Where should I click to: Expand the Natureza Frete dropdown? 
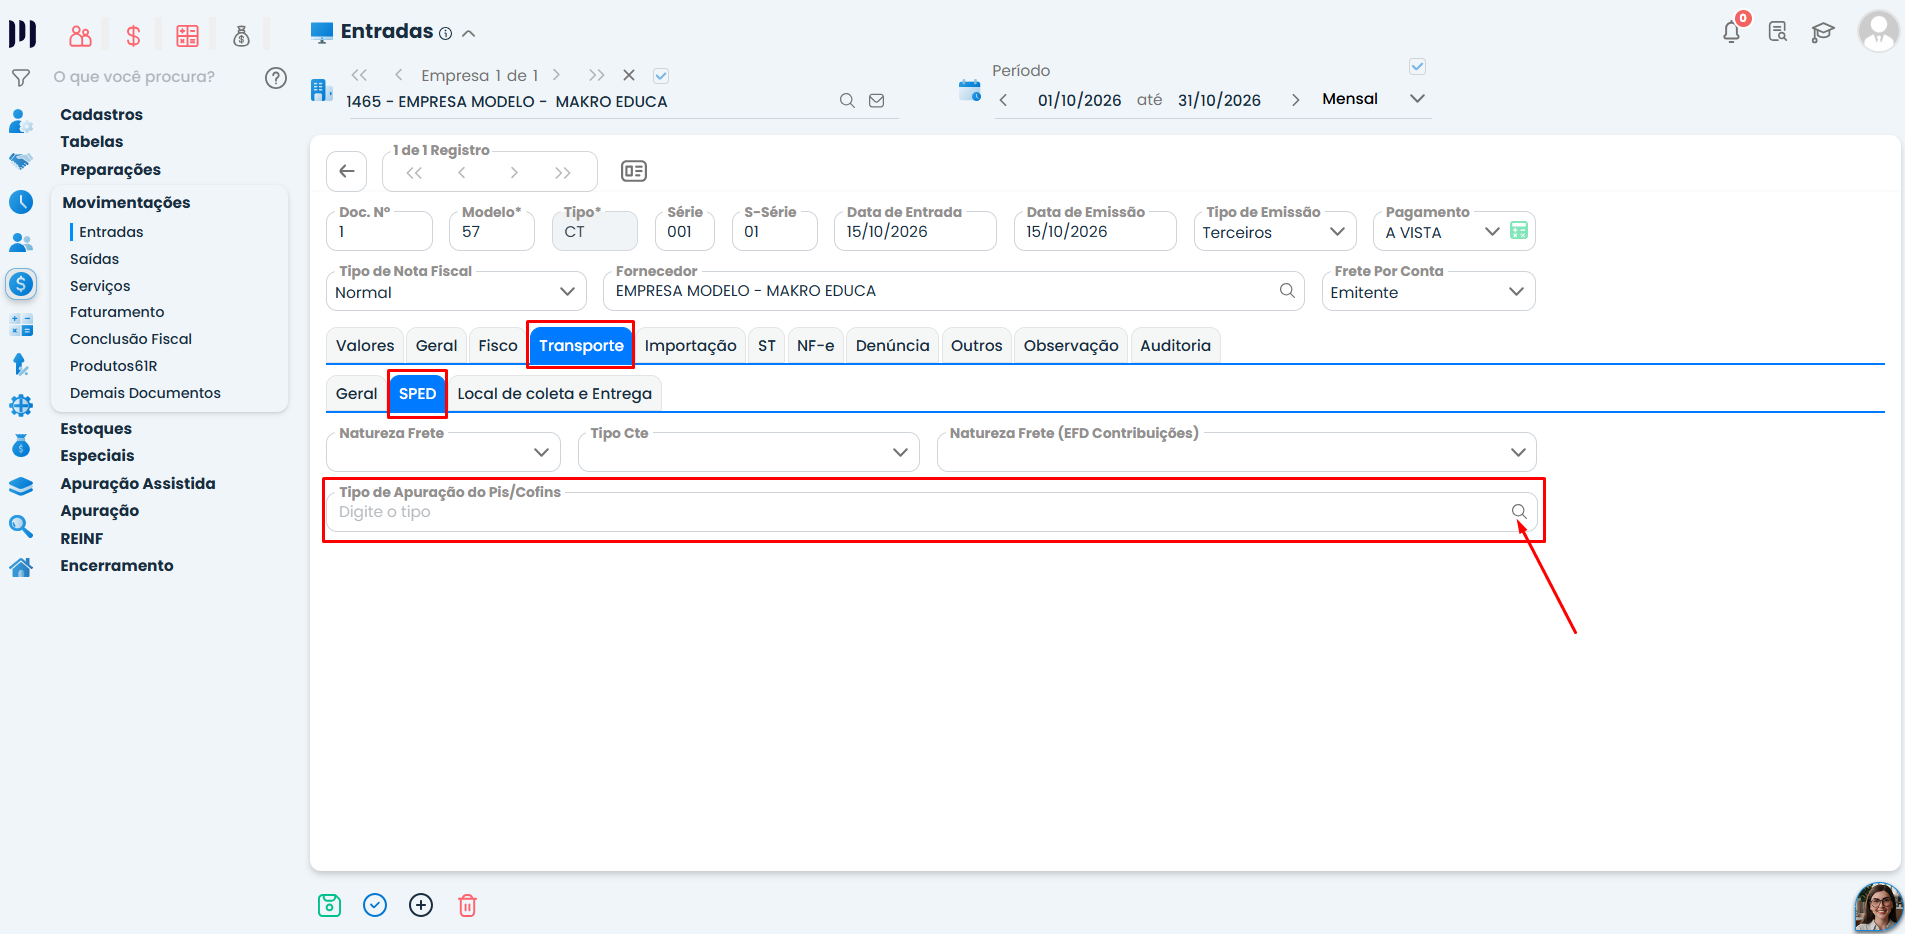tap(541, 453)
